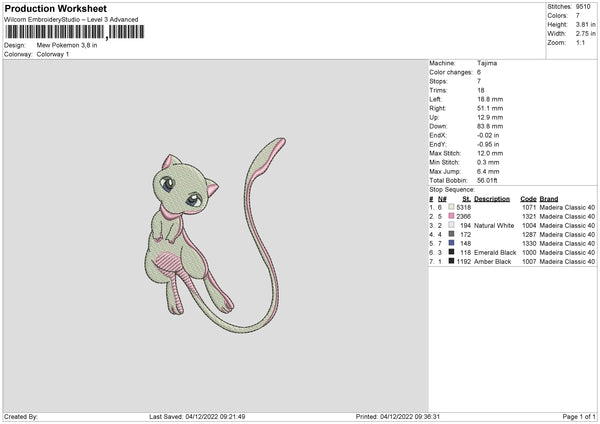Click the Natural White thread swatch
600x424 pixels.
coord(452,225)
